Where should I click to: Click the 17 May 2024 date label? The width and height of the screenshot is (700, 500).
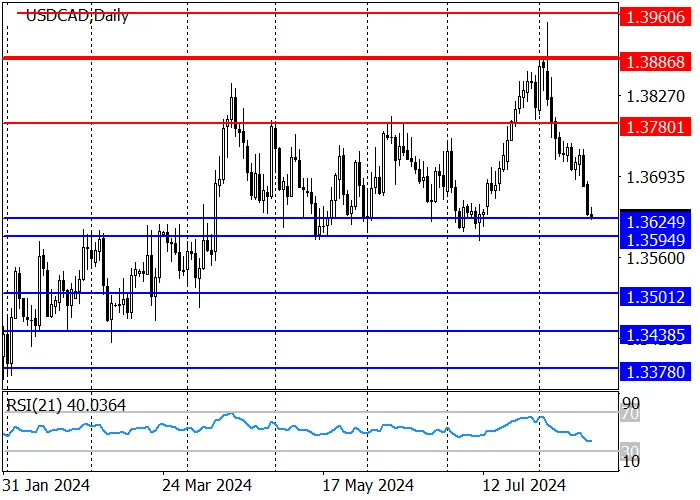[x=368, y=485]
